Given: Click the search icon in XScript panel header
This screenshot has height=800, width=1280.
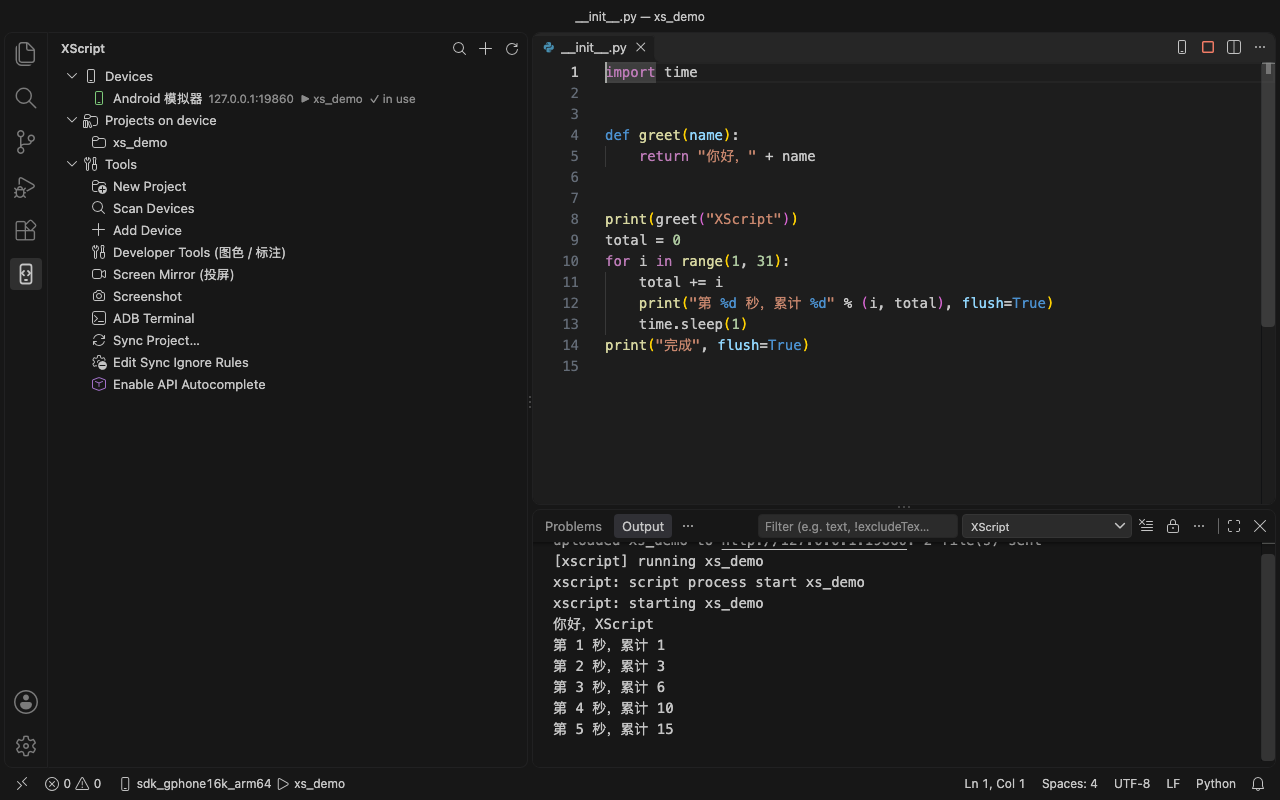Looking at the screenshot, I should point(459,48).
